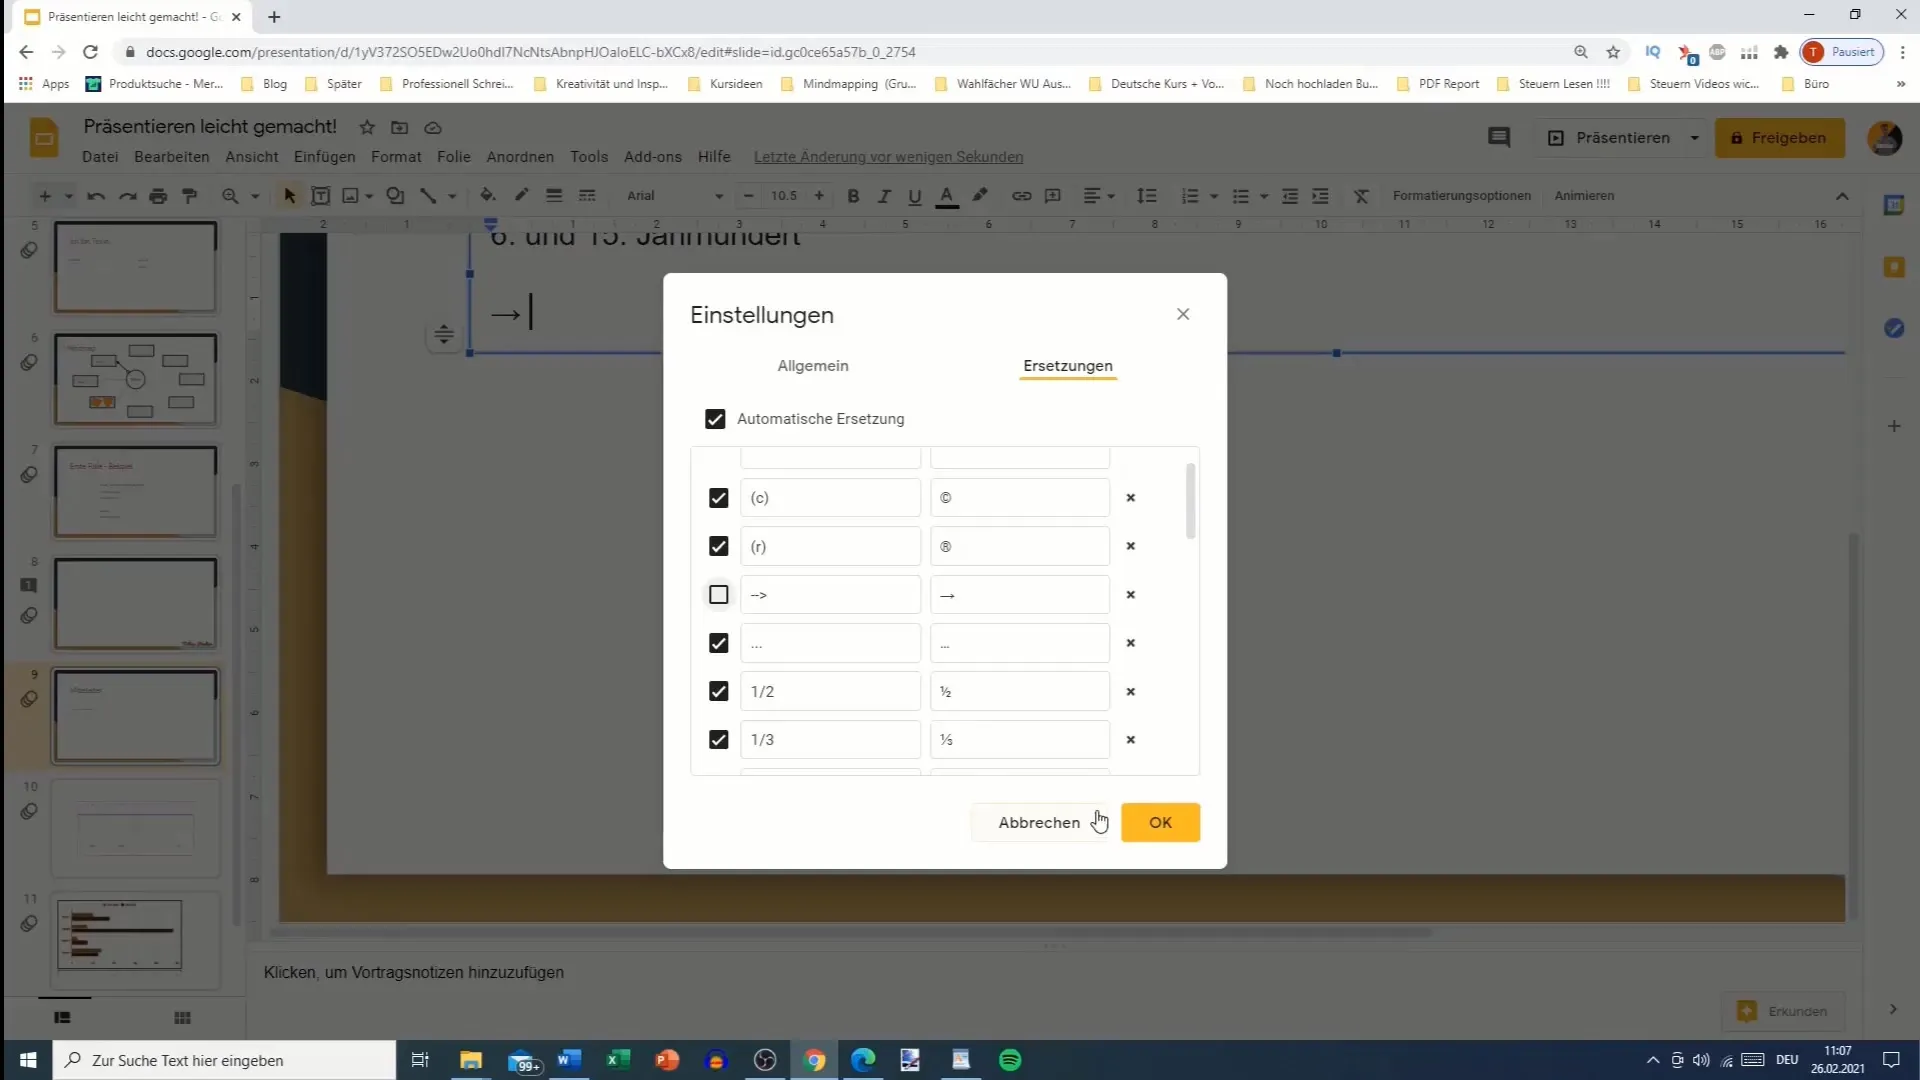Click the Letzte Änderung link
The height and width of the screenshot is (1080, 1920).
tap(888, 157)
